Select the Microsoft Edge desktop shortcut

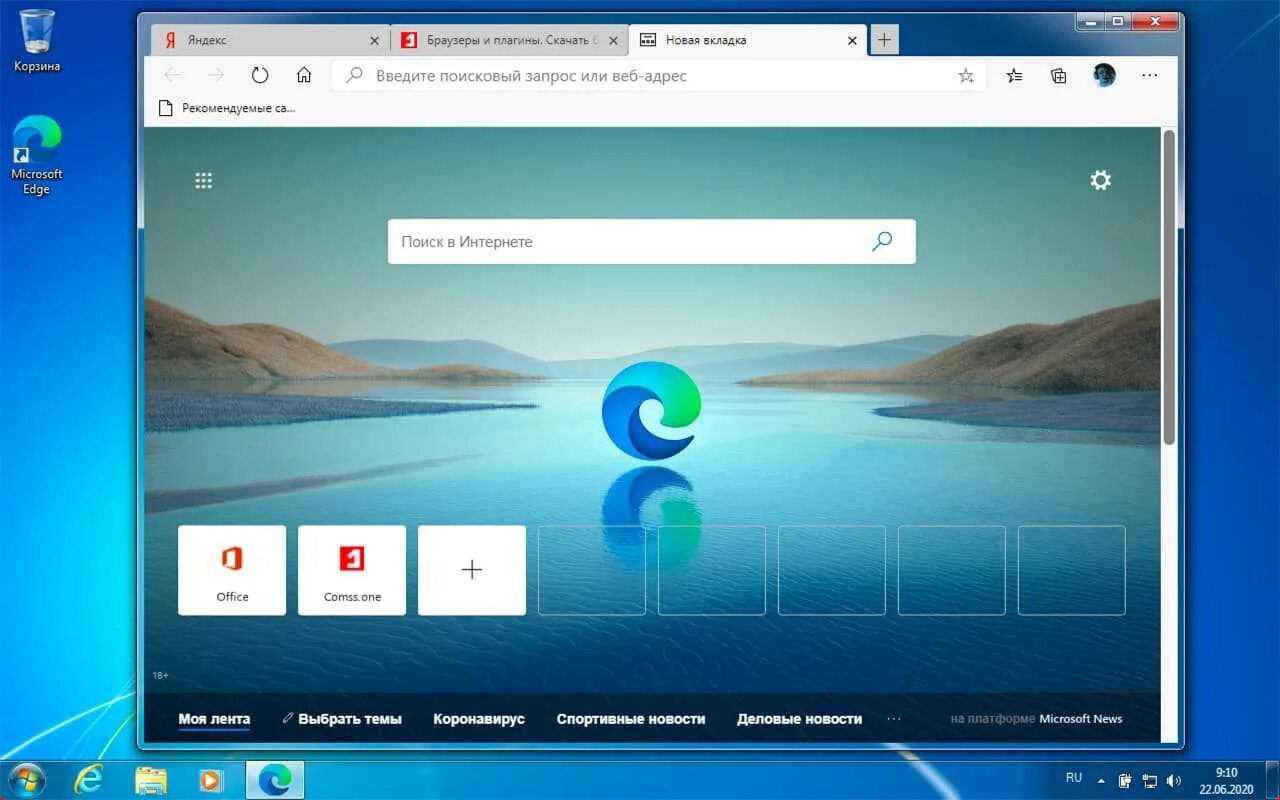(37, 155)
